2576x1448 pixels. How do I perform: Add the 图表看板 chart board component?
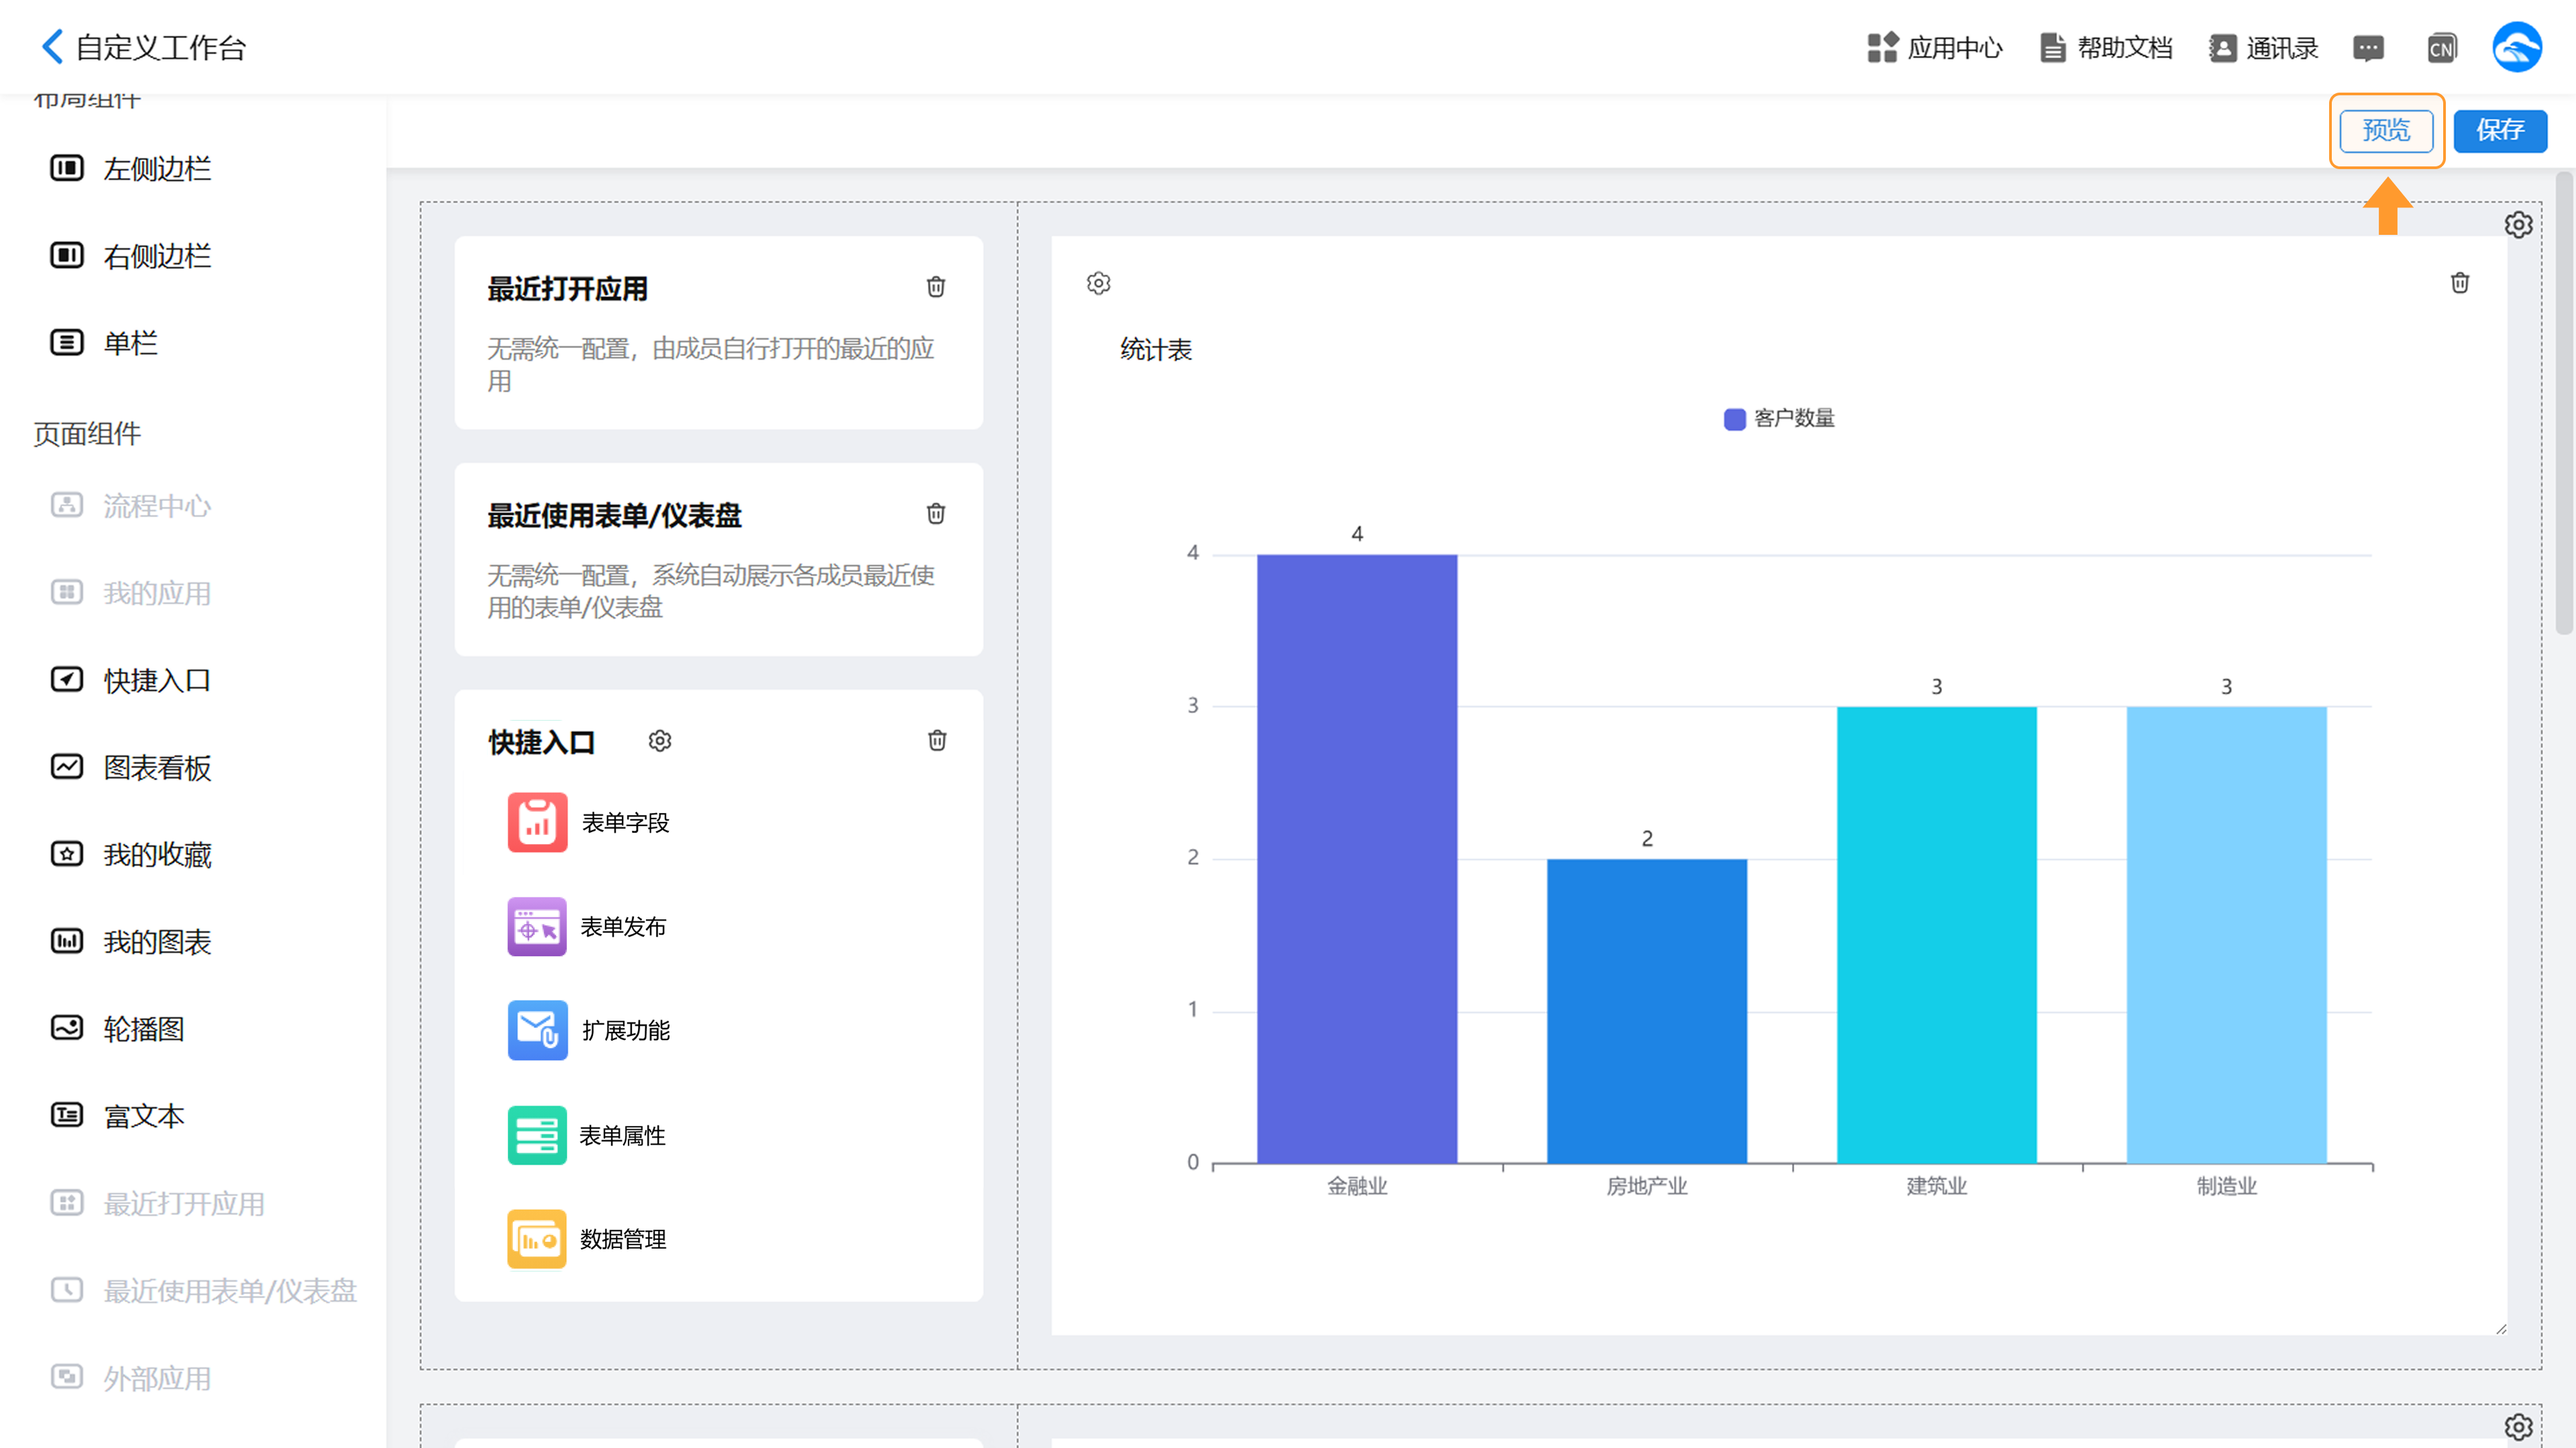130,767
